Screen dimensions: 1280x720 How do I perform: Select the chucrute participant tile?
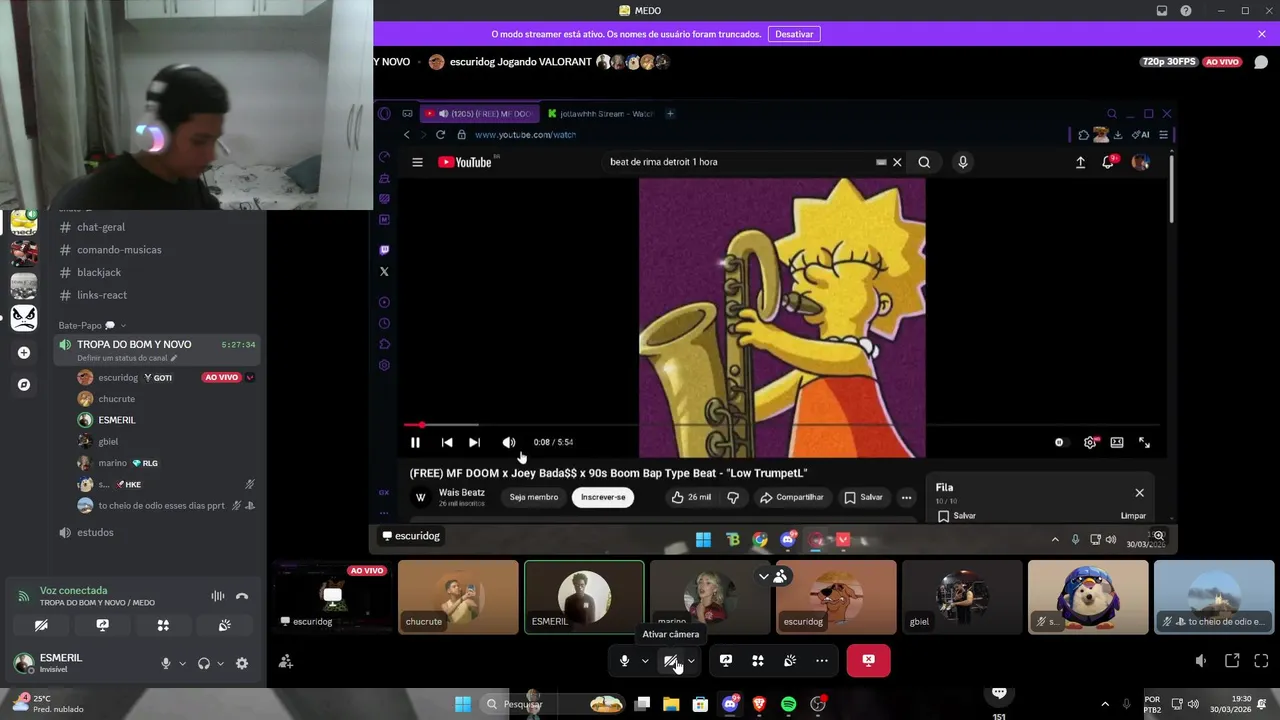click(x=458, y=597)
